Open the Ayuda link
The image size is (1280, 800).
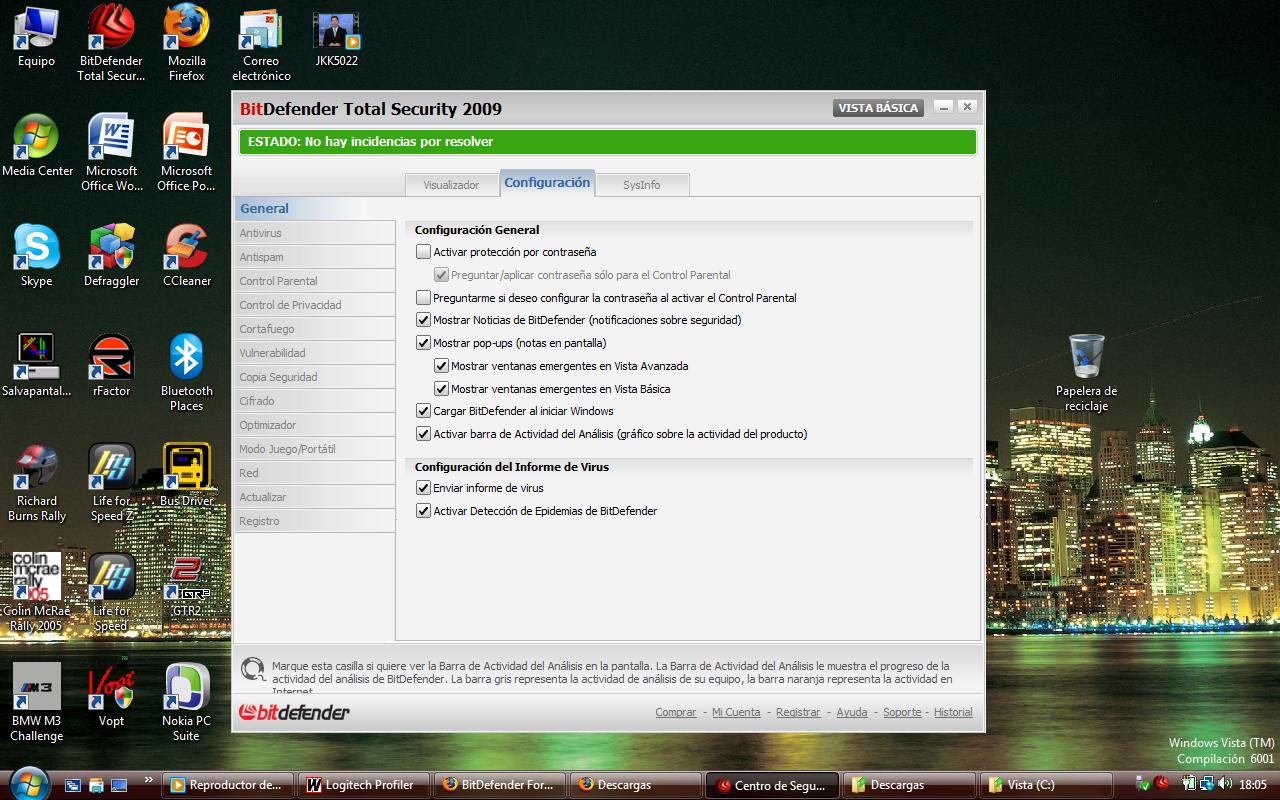point(852,712)
